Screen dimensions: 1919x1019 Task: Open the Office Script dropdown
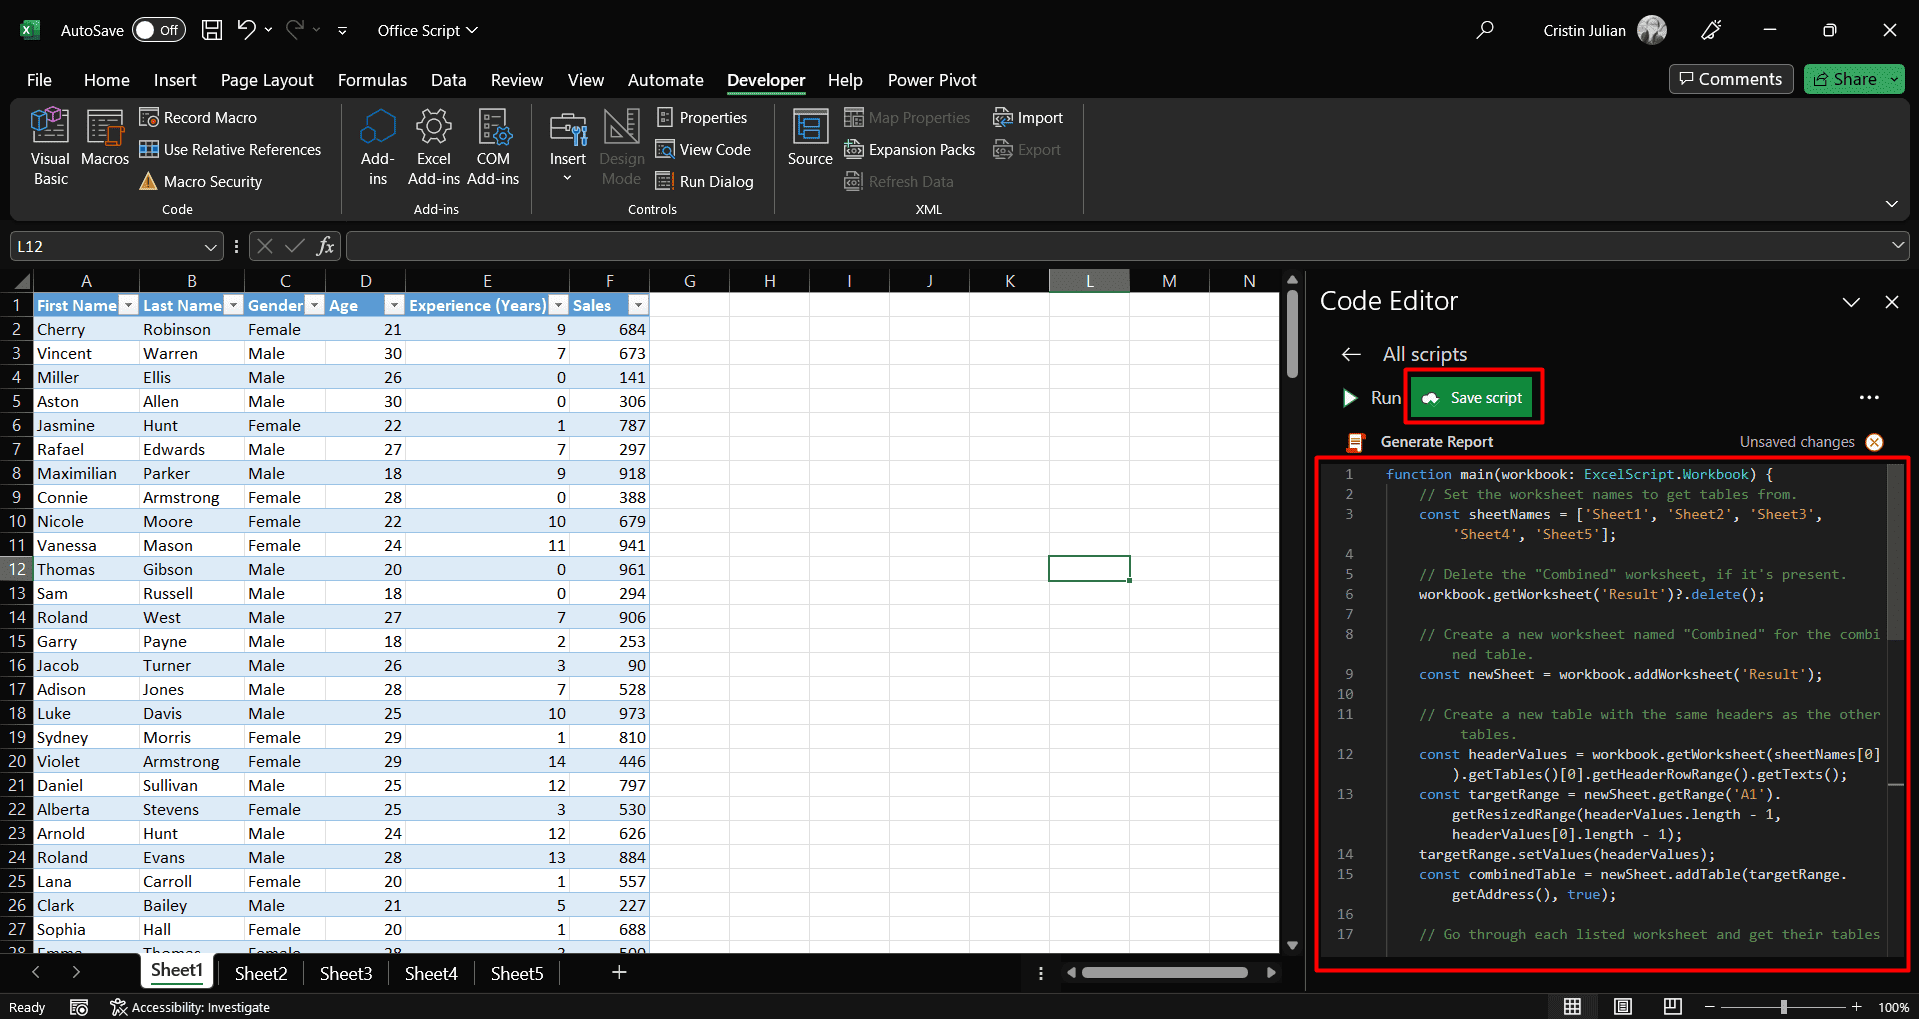427,30
